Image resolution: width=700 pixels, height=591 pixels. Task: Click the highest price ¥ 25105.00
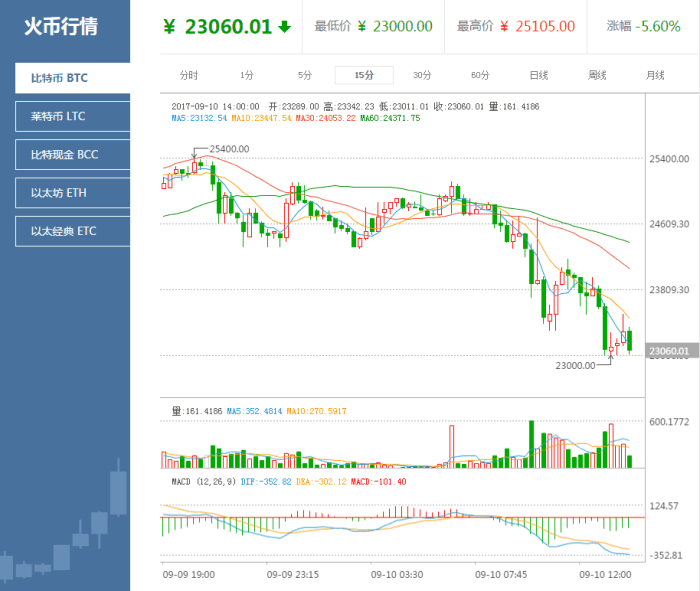[538, 26]
